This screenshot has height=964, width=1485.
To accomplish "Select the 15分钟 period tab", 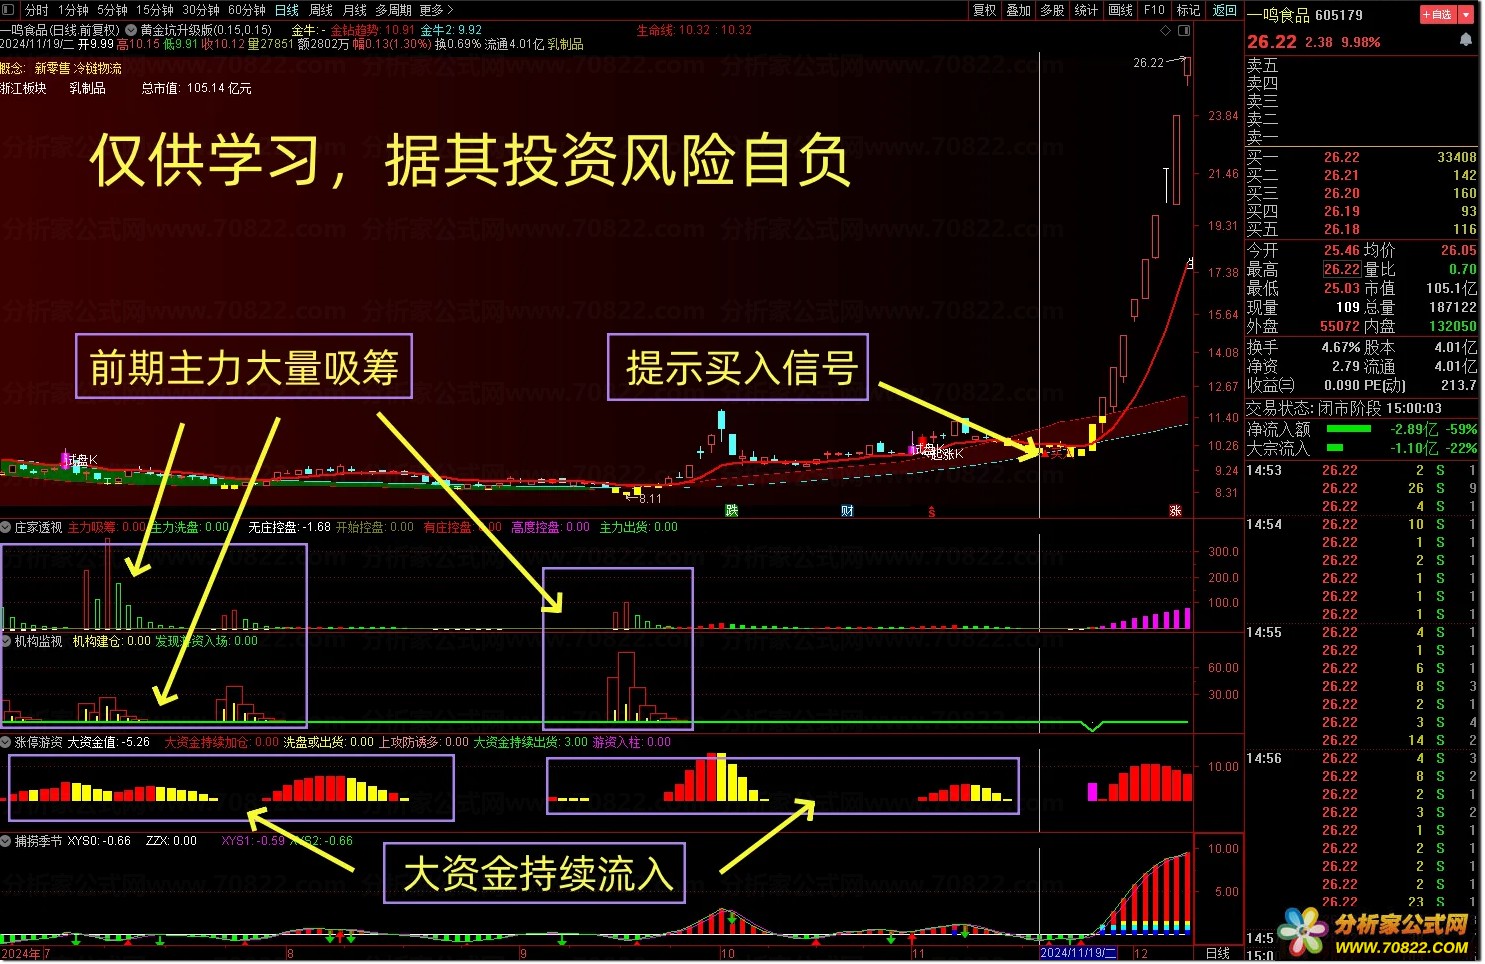I will [x=155, y=10].
